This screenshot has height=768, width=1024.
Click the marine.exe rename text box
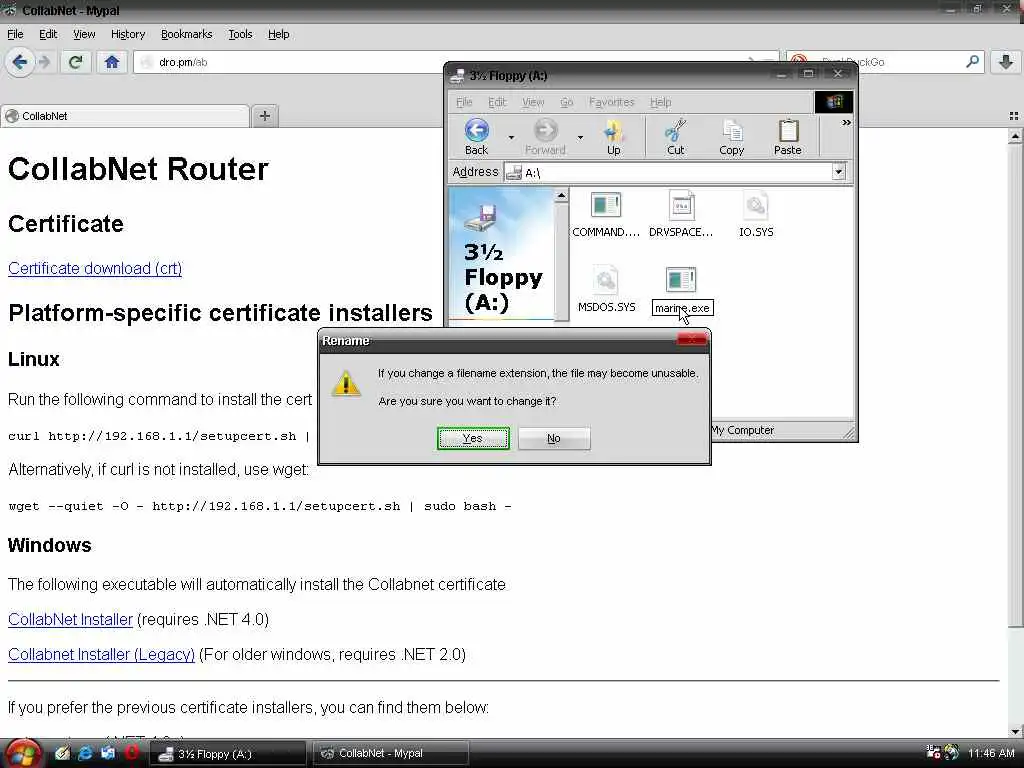pyautogui.click(x=682, y=308)
